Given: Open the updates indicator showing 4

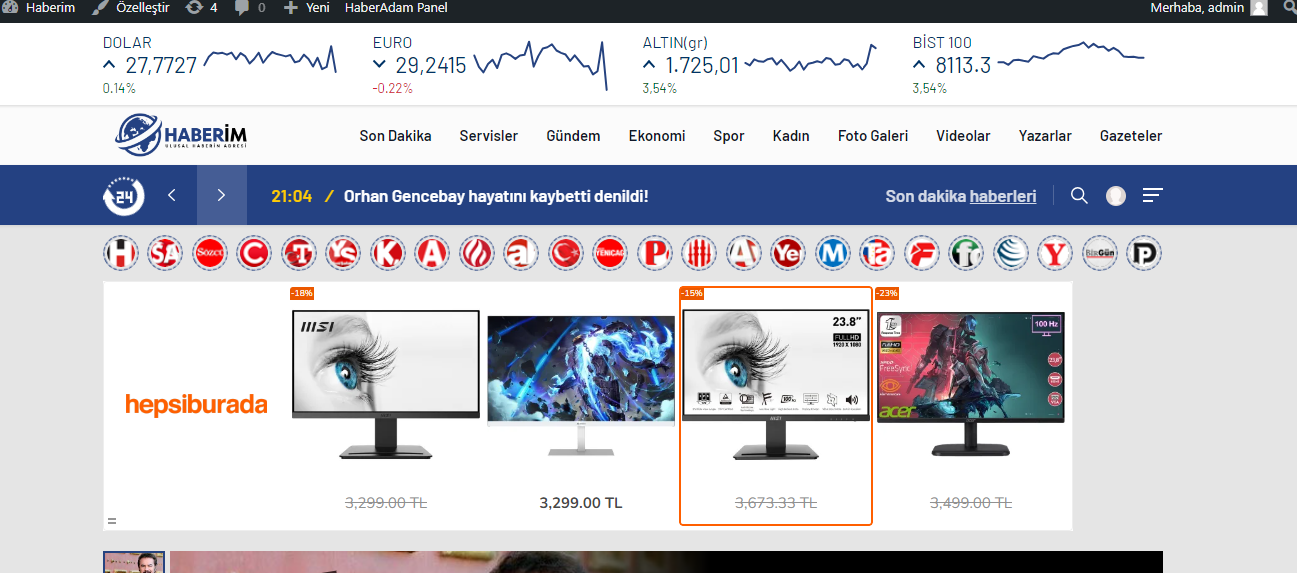Looking at the screenshot, I should pyautogui.click(x=201, y=8).
